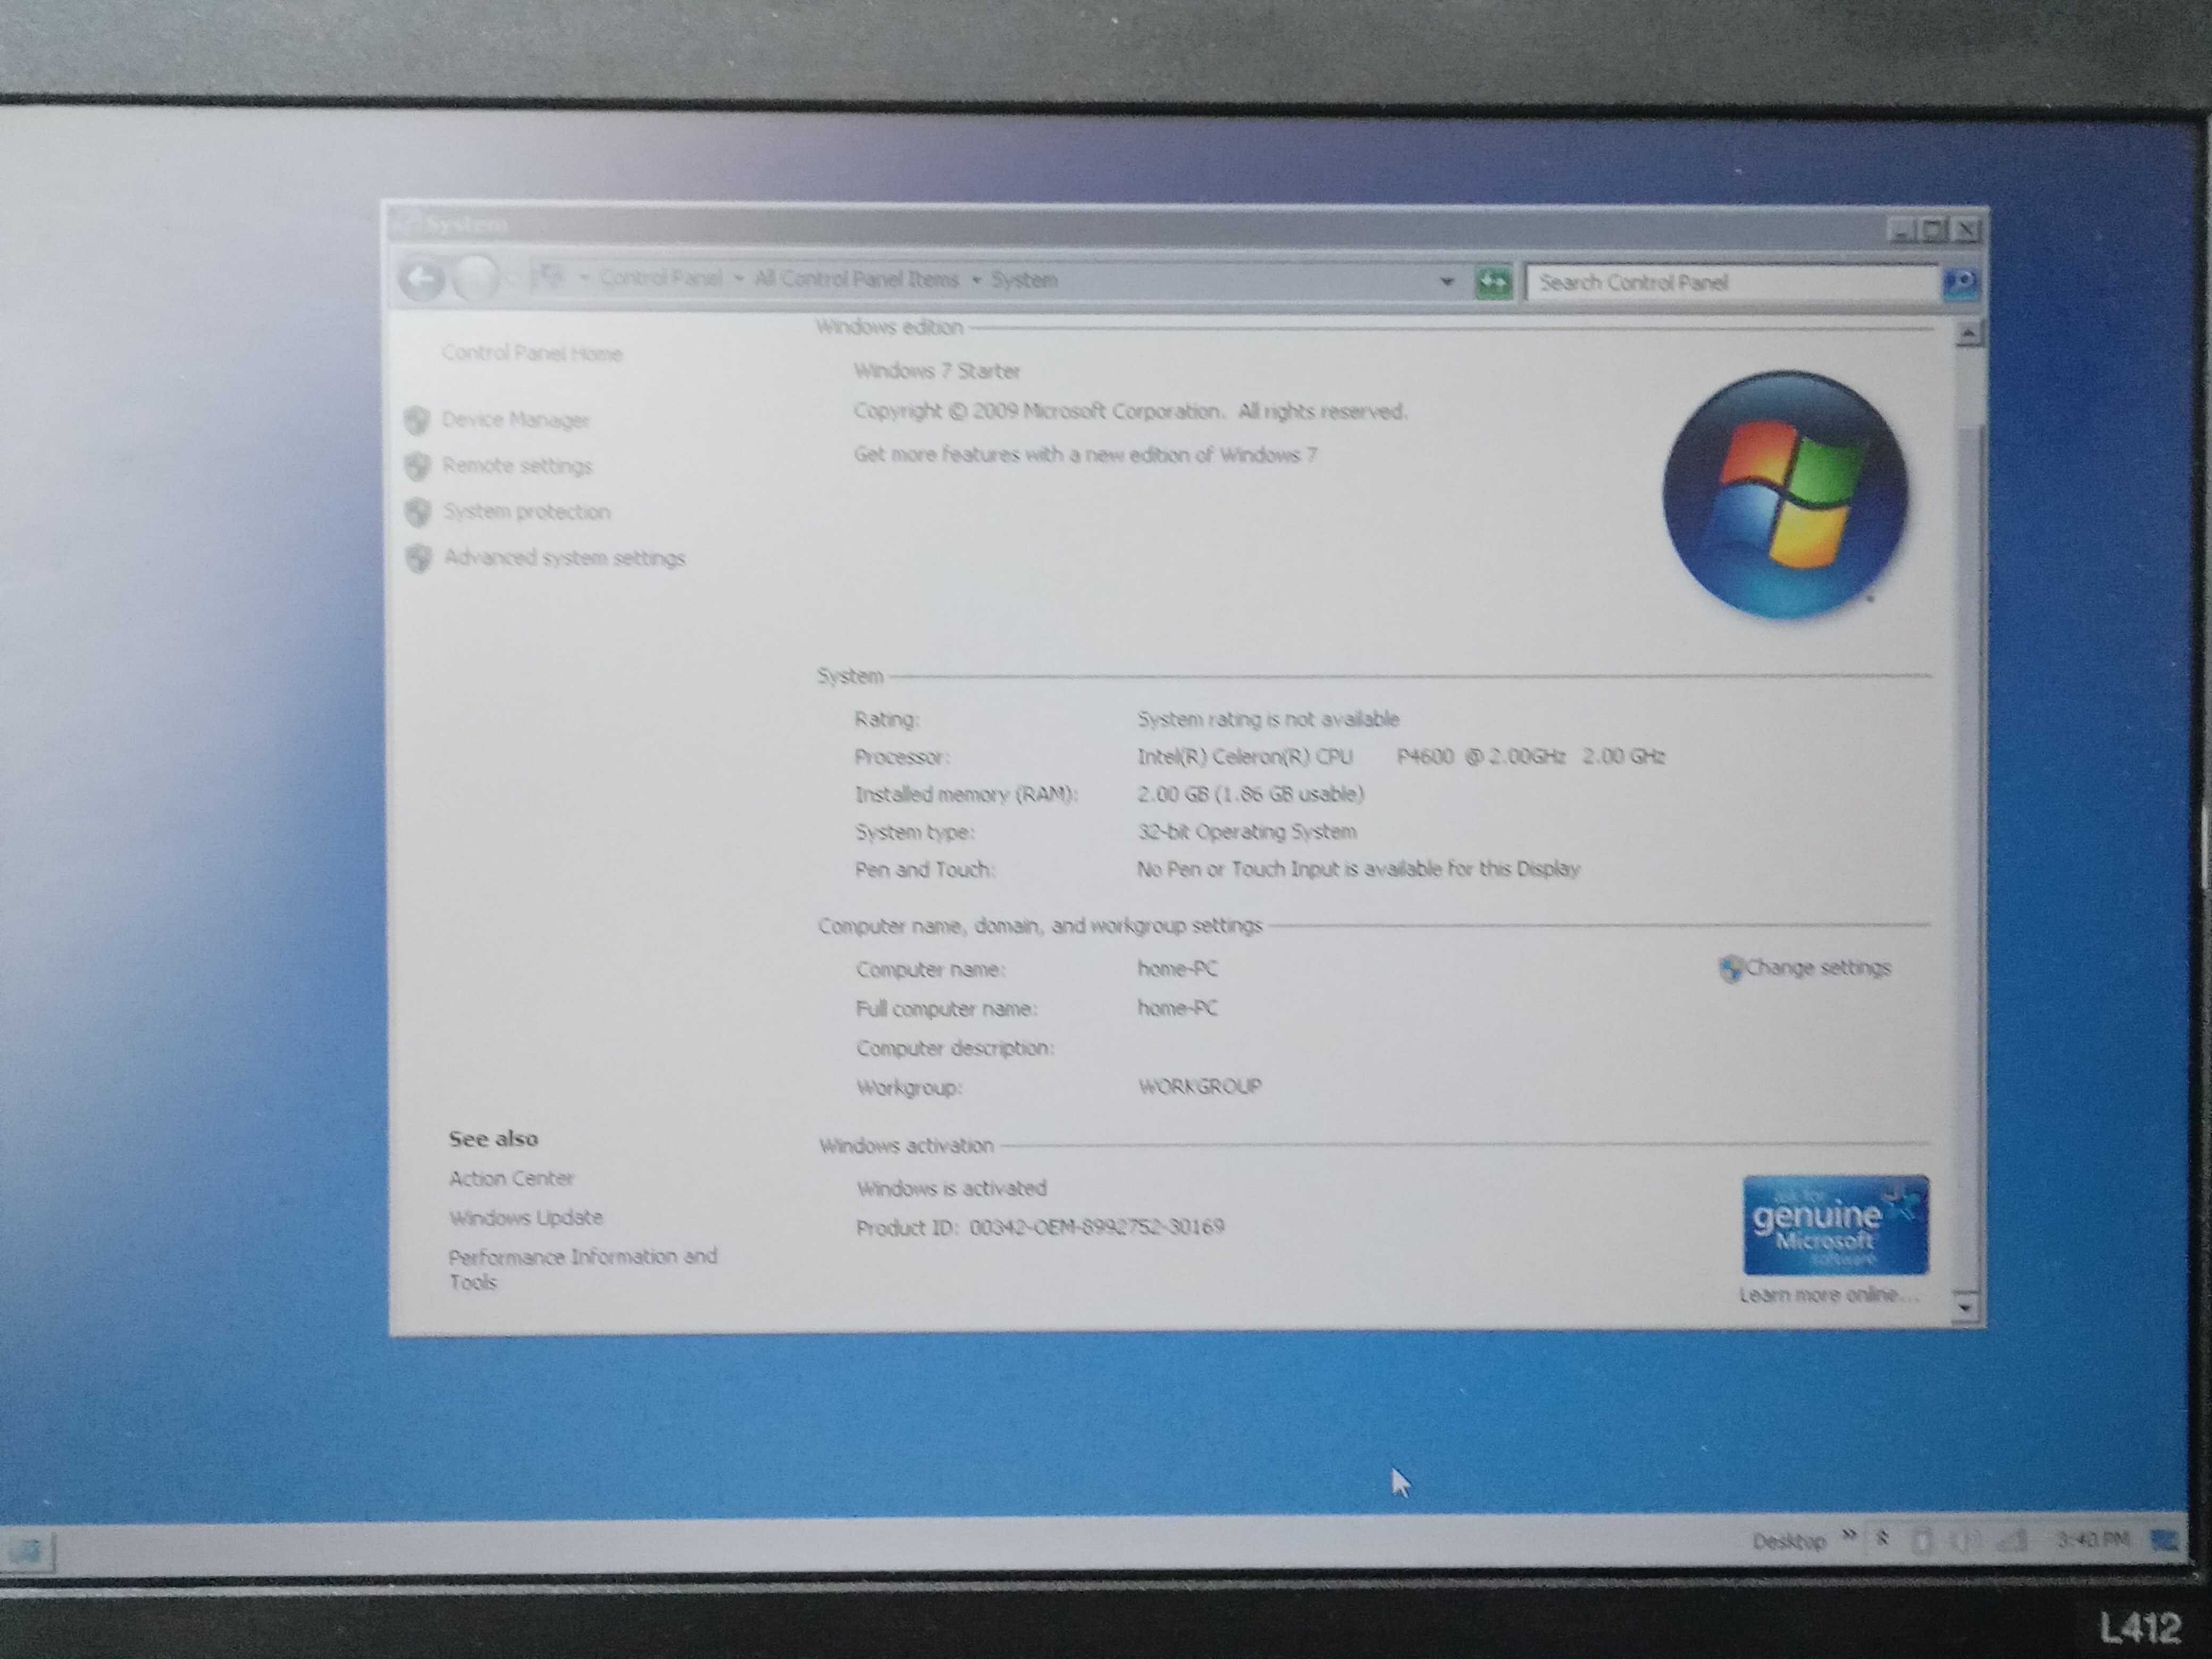
Task: Click the green Refresh button
Action: point(1493,282)
